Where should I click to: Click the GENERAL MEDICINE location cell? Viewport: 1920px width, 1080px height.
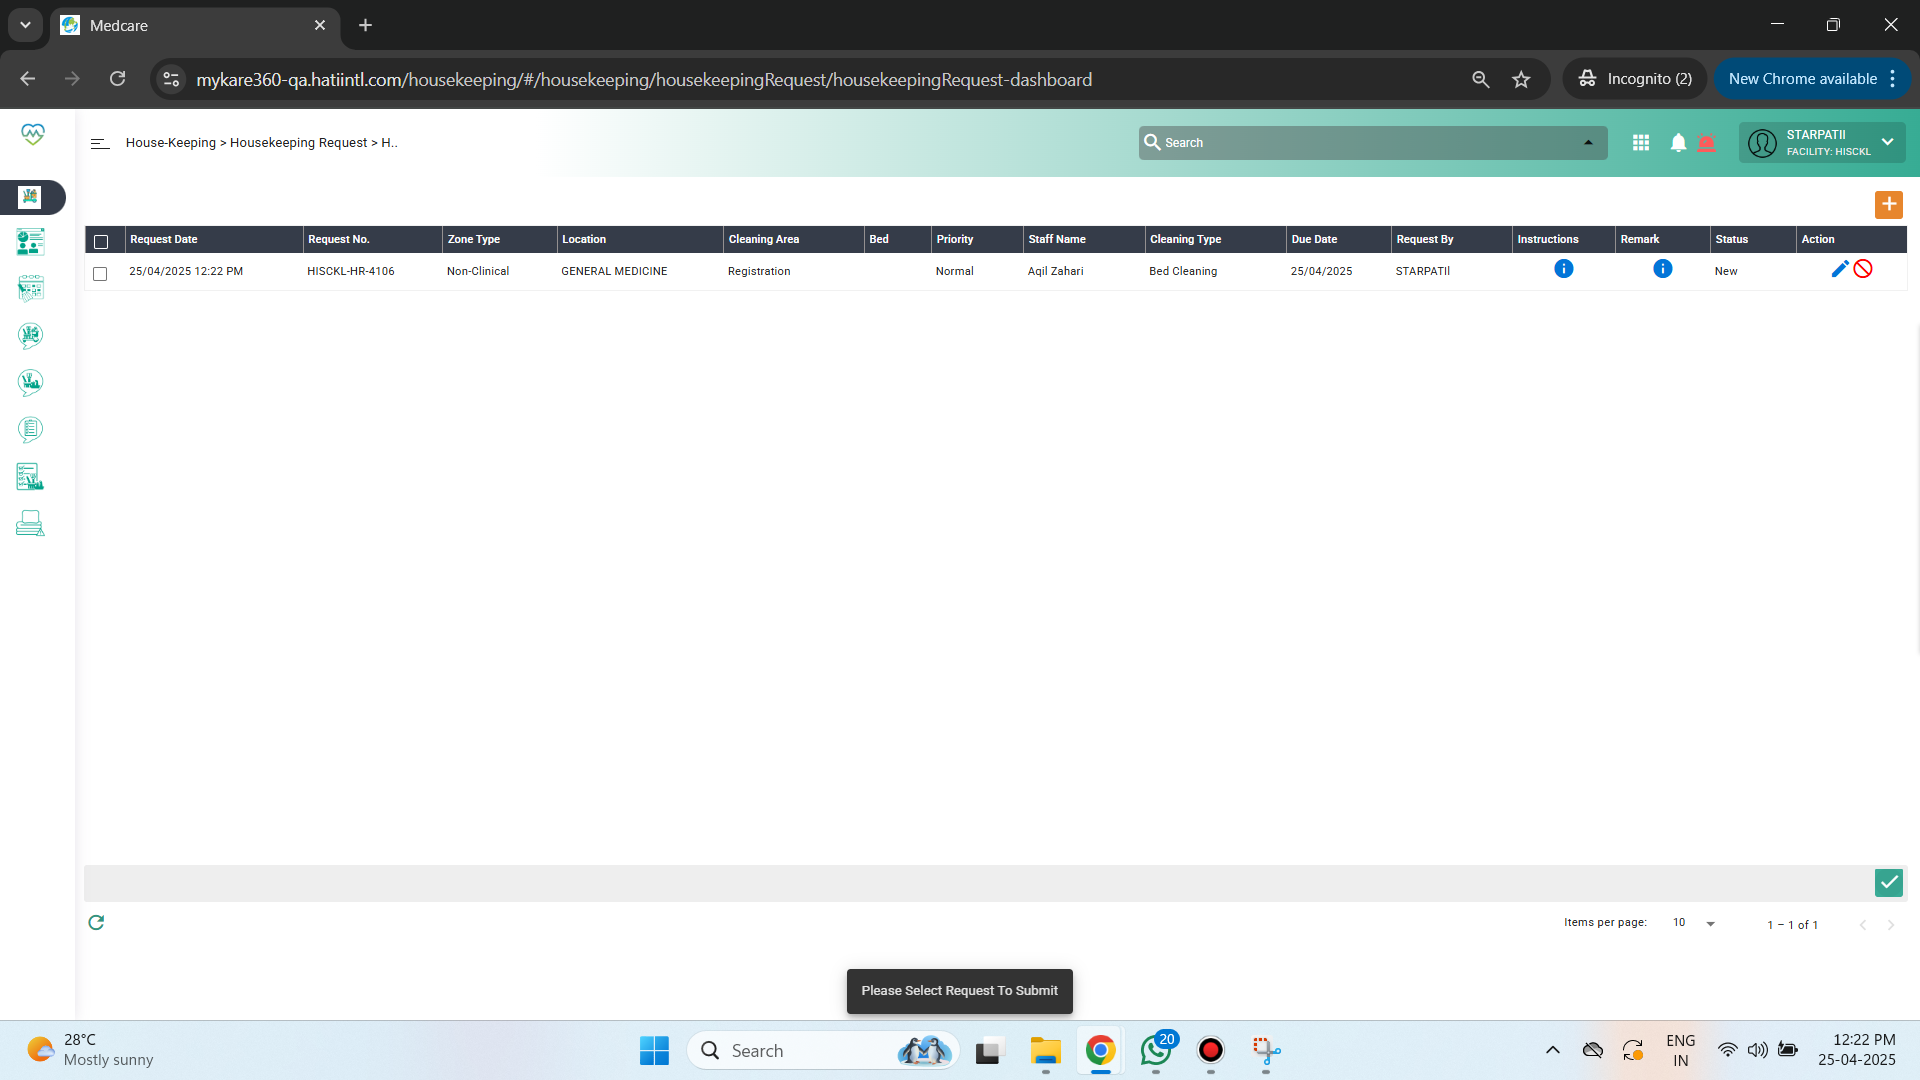tap(614, 272)
